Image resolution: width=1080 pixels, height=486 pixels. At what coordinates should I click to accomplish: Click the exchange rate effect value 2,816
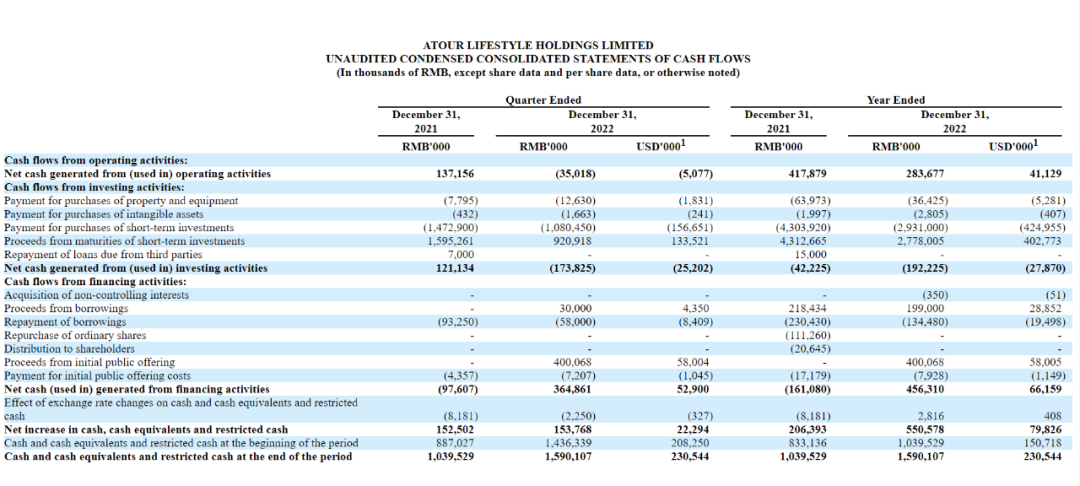click(x=933, y=416)
